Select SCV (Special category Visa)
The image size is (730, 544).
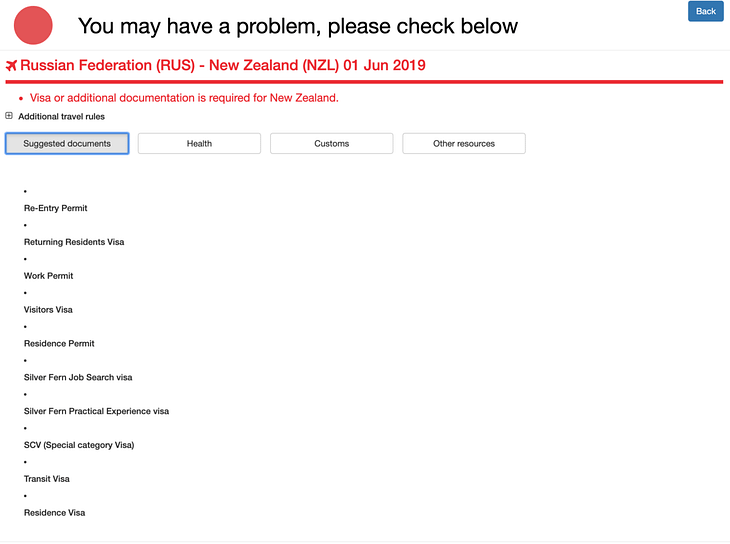pyautogui.click(x=79, y=445)
